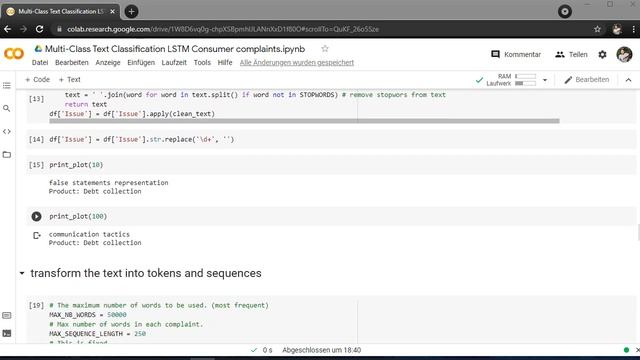Click the horizontal scrollbar under cell 13

[304, 121]
